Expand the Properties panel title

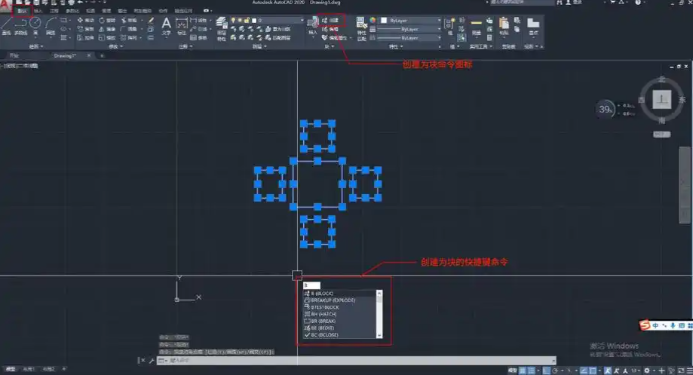click(x=395, y=46)
